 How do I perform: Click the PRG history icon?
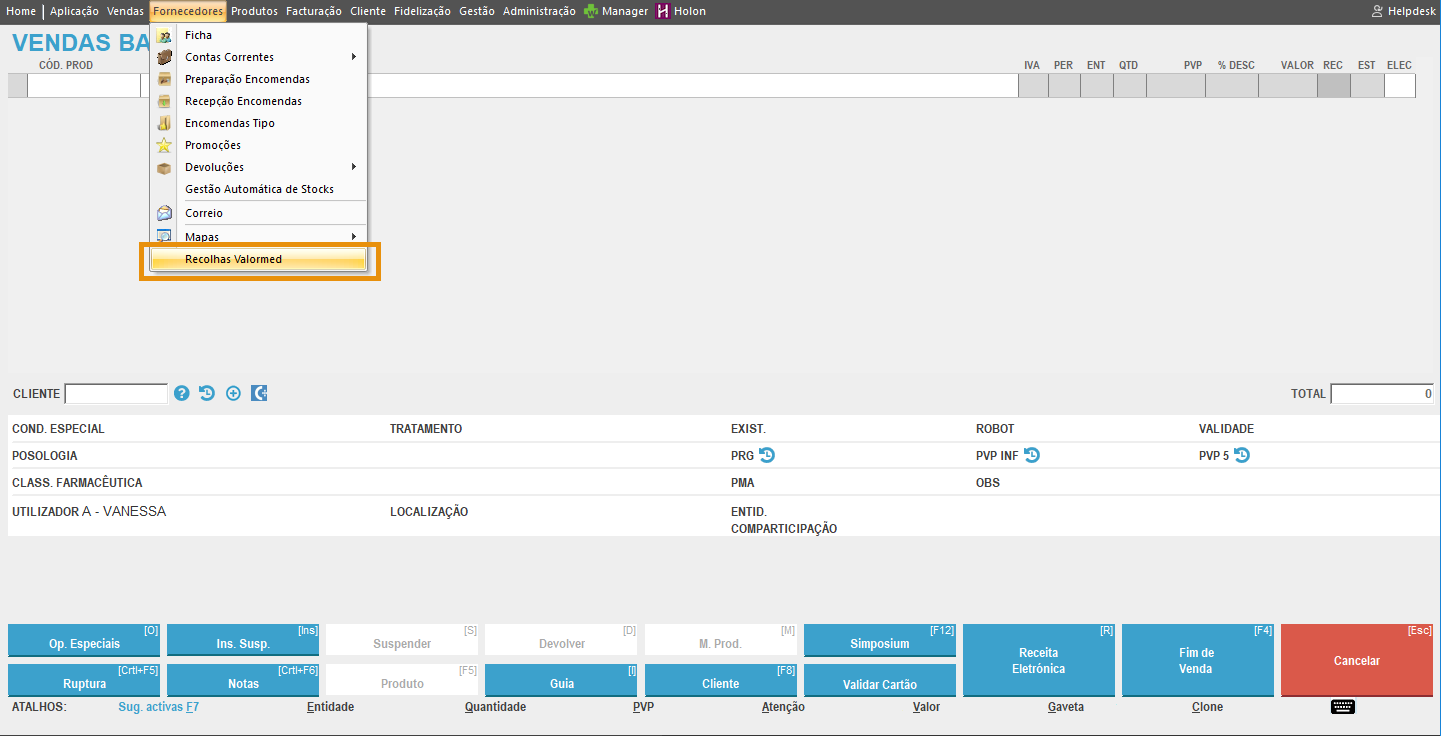pos(767,456)
